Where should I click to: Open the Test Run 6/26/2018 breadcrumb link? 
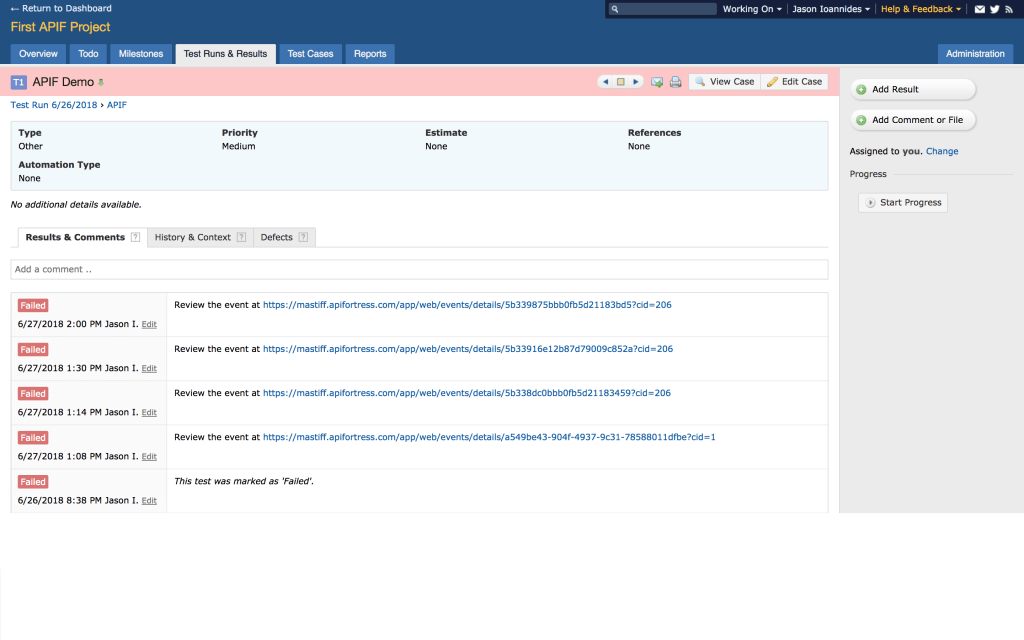(51, 104)
